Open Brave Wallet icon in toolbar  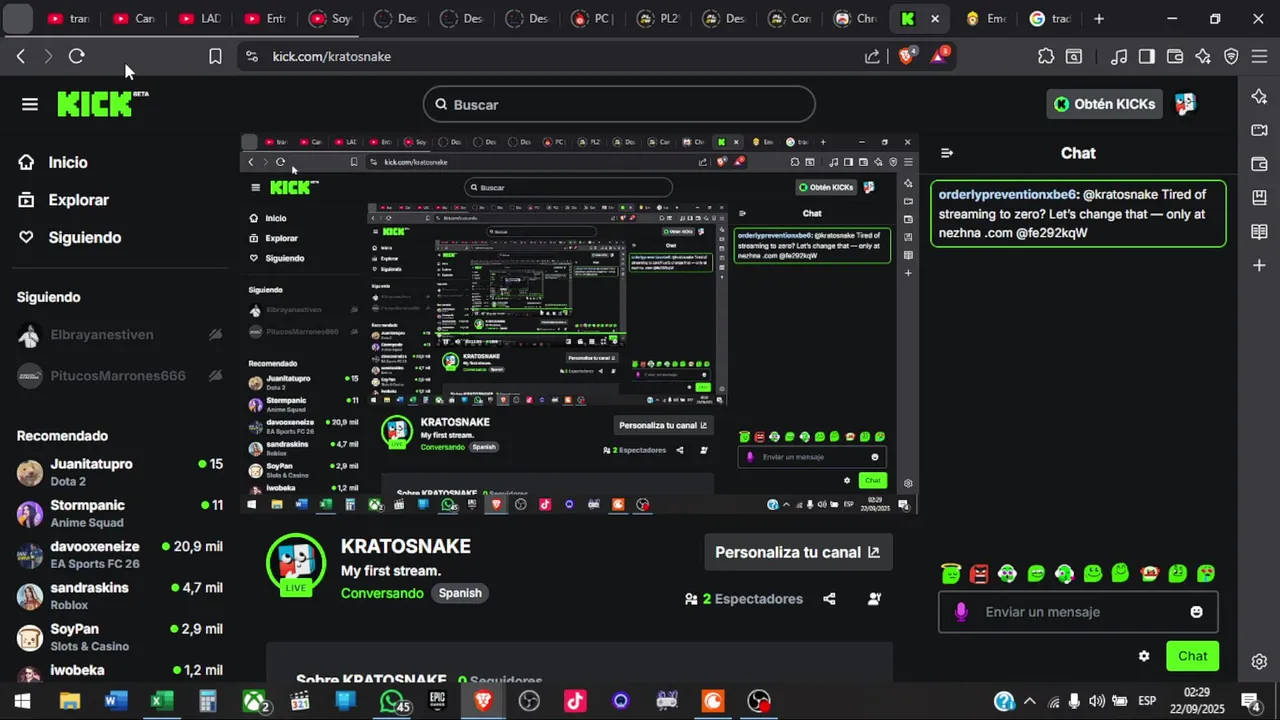(x=1175, y=57)
